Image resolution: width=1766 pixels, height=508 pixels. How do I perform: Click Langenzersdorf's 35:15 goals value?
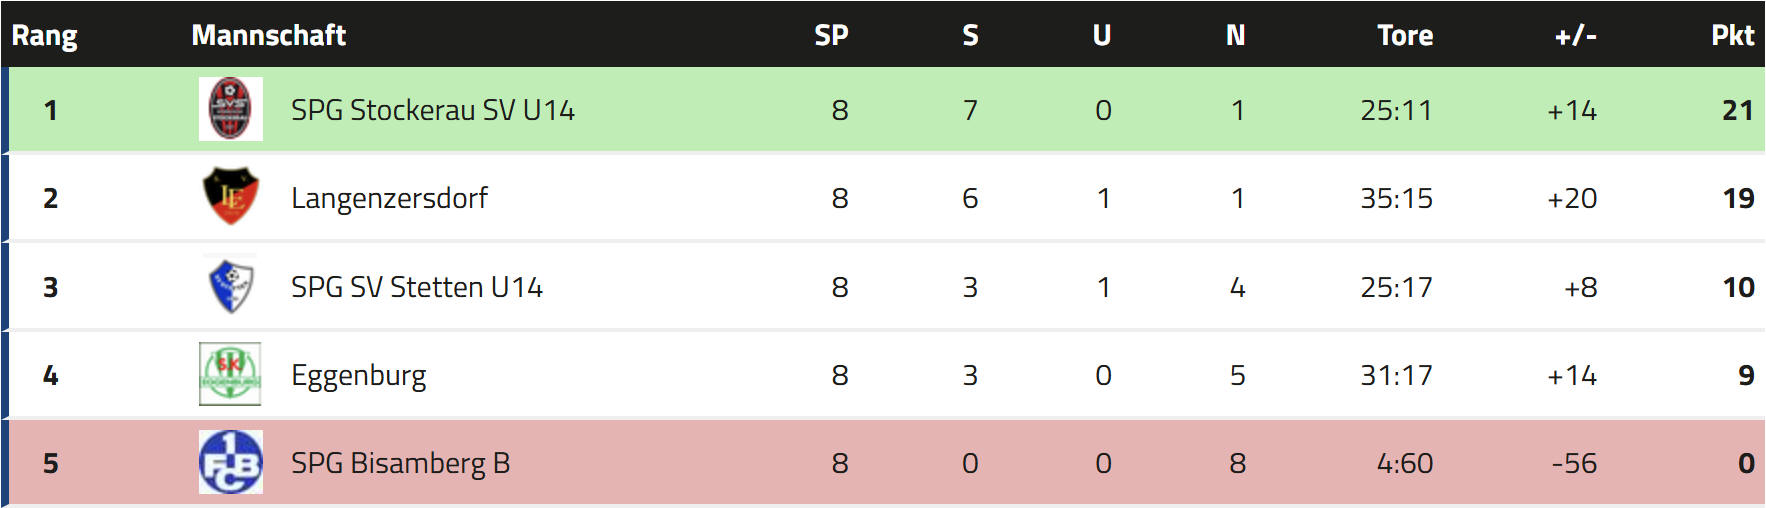1396,198
